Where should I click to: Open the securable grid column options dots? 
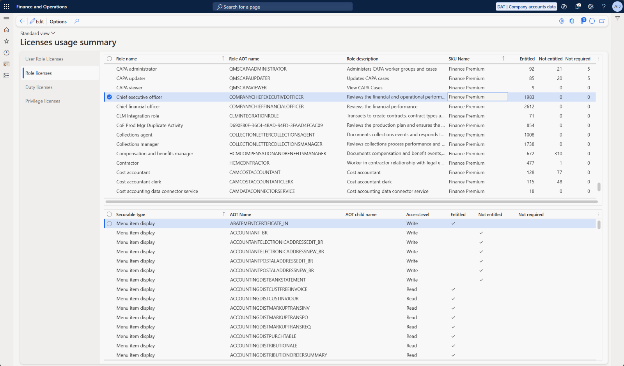[x=599, y=214]
